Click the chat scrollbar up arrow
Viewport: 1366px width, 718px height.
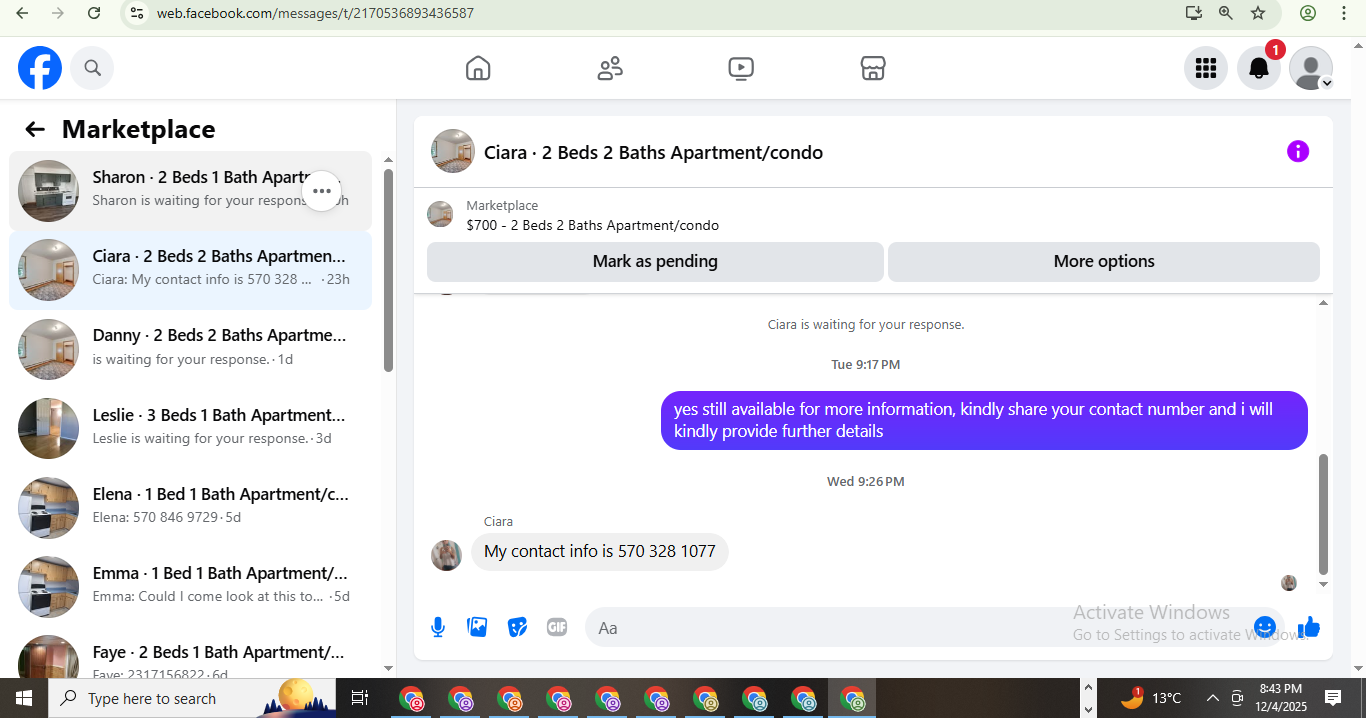click(x=1324, y=303)
